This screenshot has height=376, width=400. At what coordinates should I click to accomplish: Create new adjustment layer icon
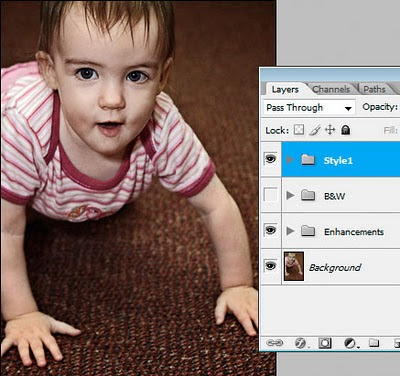tap(350, 343)
